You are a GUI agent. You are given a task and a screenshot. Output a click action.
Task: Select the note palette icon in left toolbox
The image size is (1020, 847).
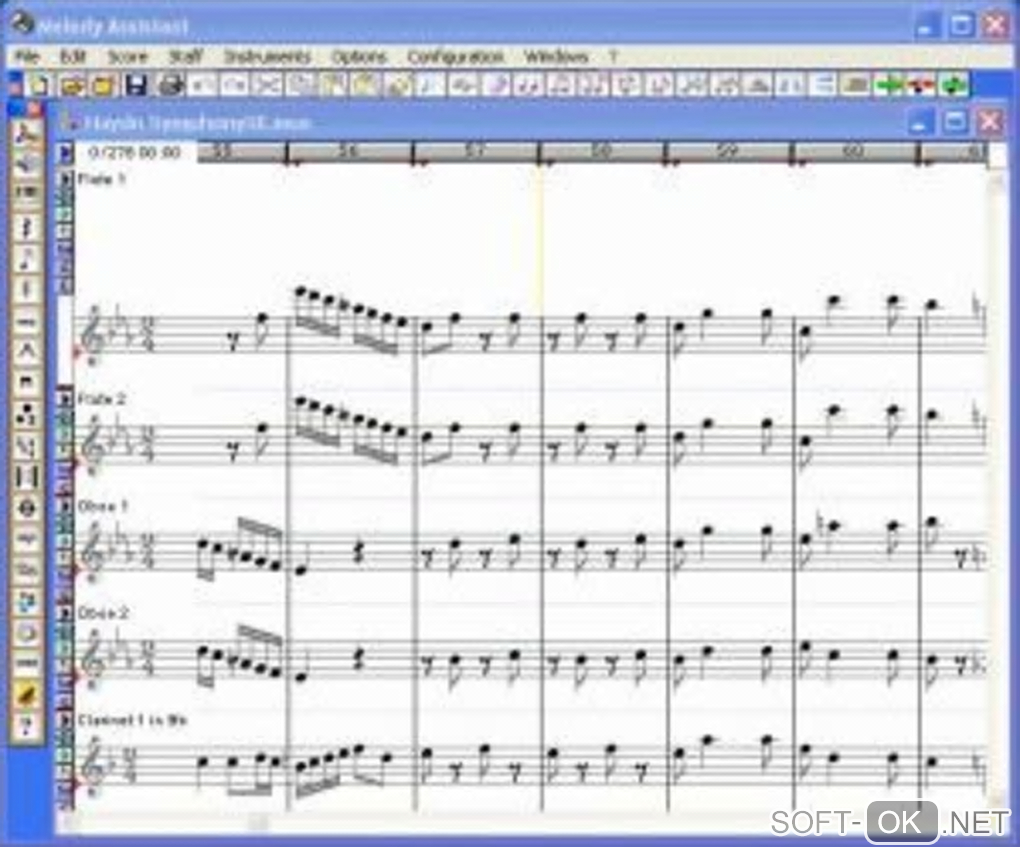27,258
